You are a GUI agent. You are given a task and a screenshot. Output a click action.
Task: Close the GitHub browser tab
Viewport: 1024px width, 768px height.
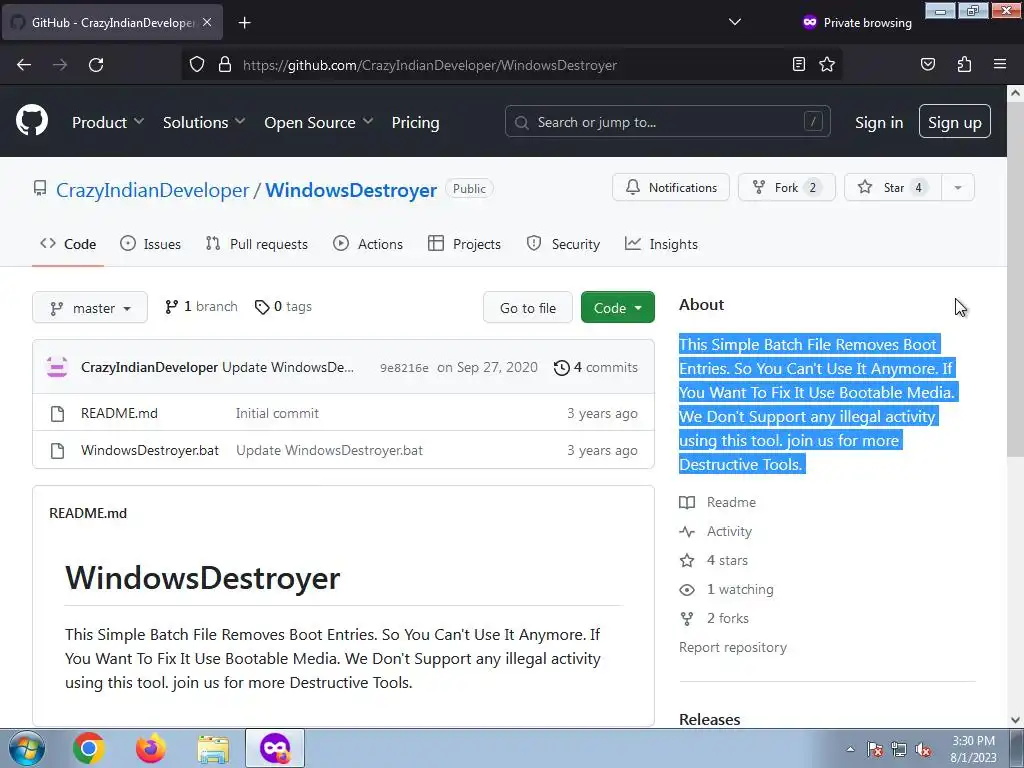point(207,22)
